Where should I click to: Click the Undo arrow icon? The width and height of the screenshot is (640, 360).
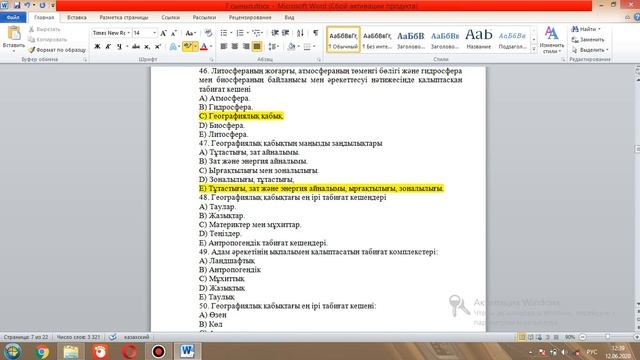[27, 5]
